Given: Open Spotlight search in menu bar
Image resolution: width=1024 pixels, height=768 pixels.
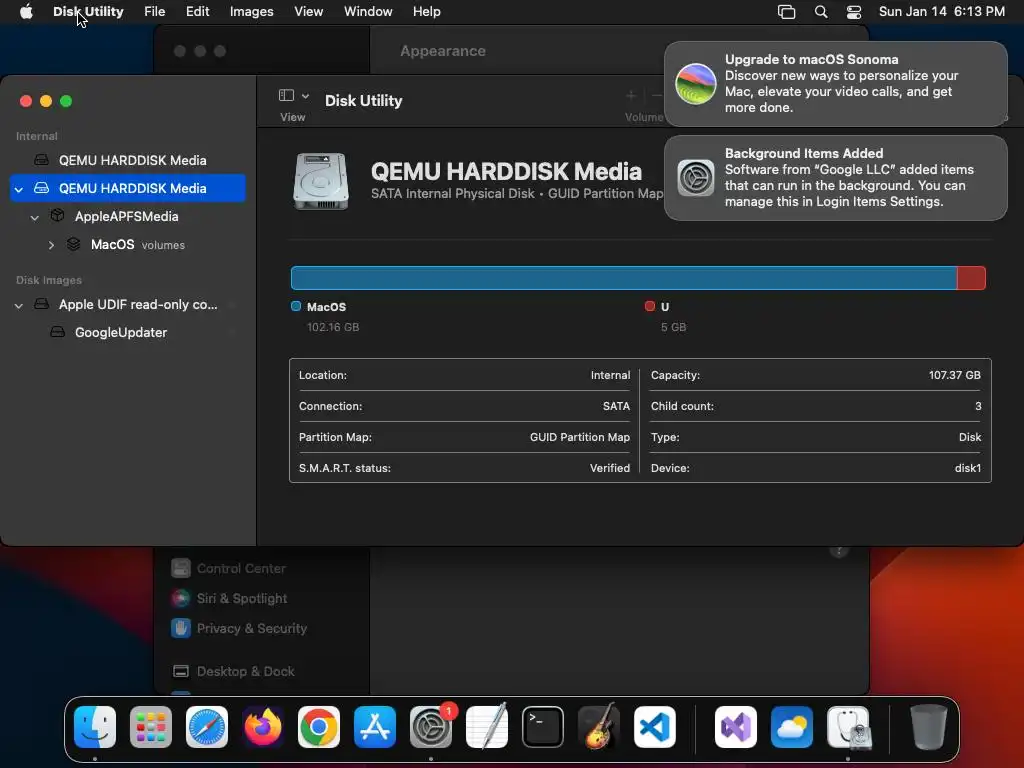Looking at the screenshot, I should click(821, 12).
